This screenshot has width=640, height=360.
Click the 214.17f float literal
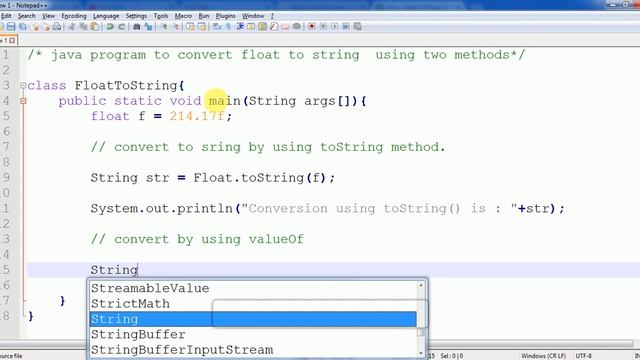click(x=197, y=116)
